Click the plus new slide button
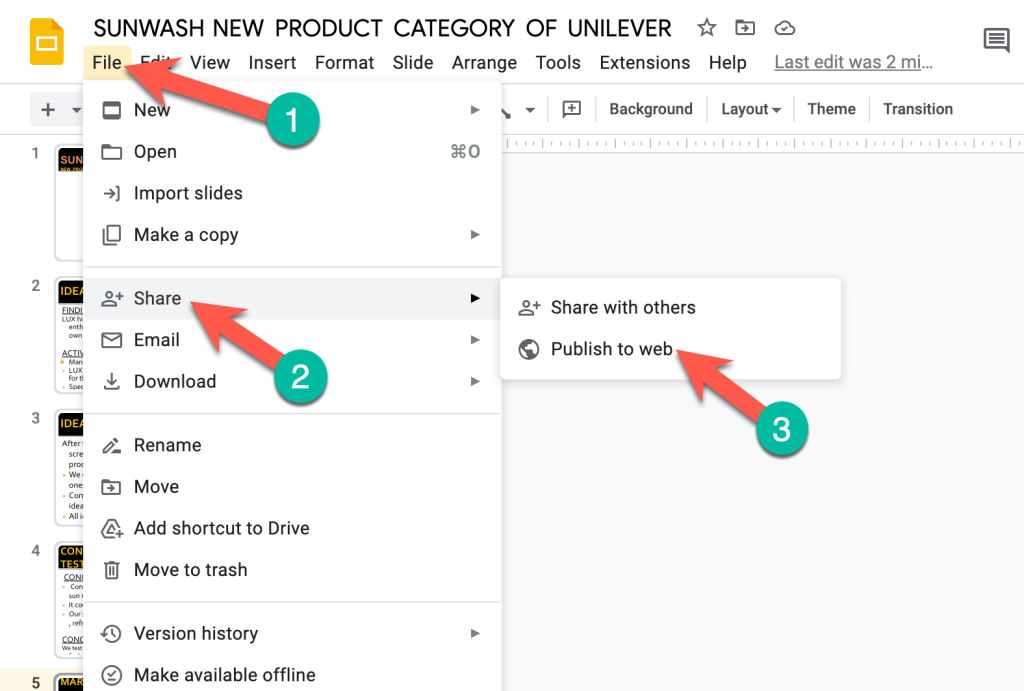Screen dimensions: 1024x691 tap(48, 109)
